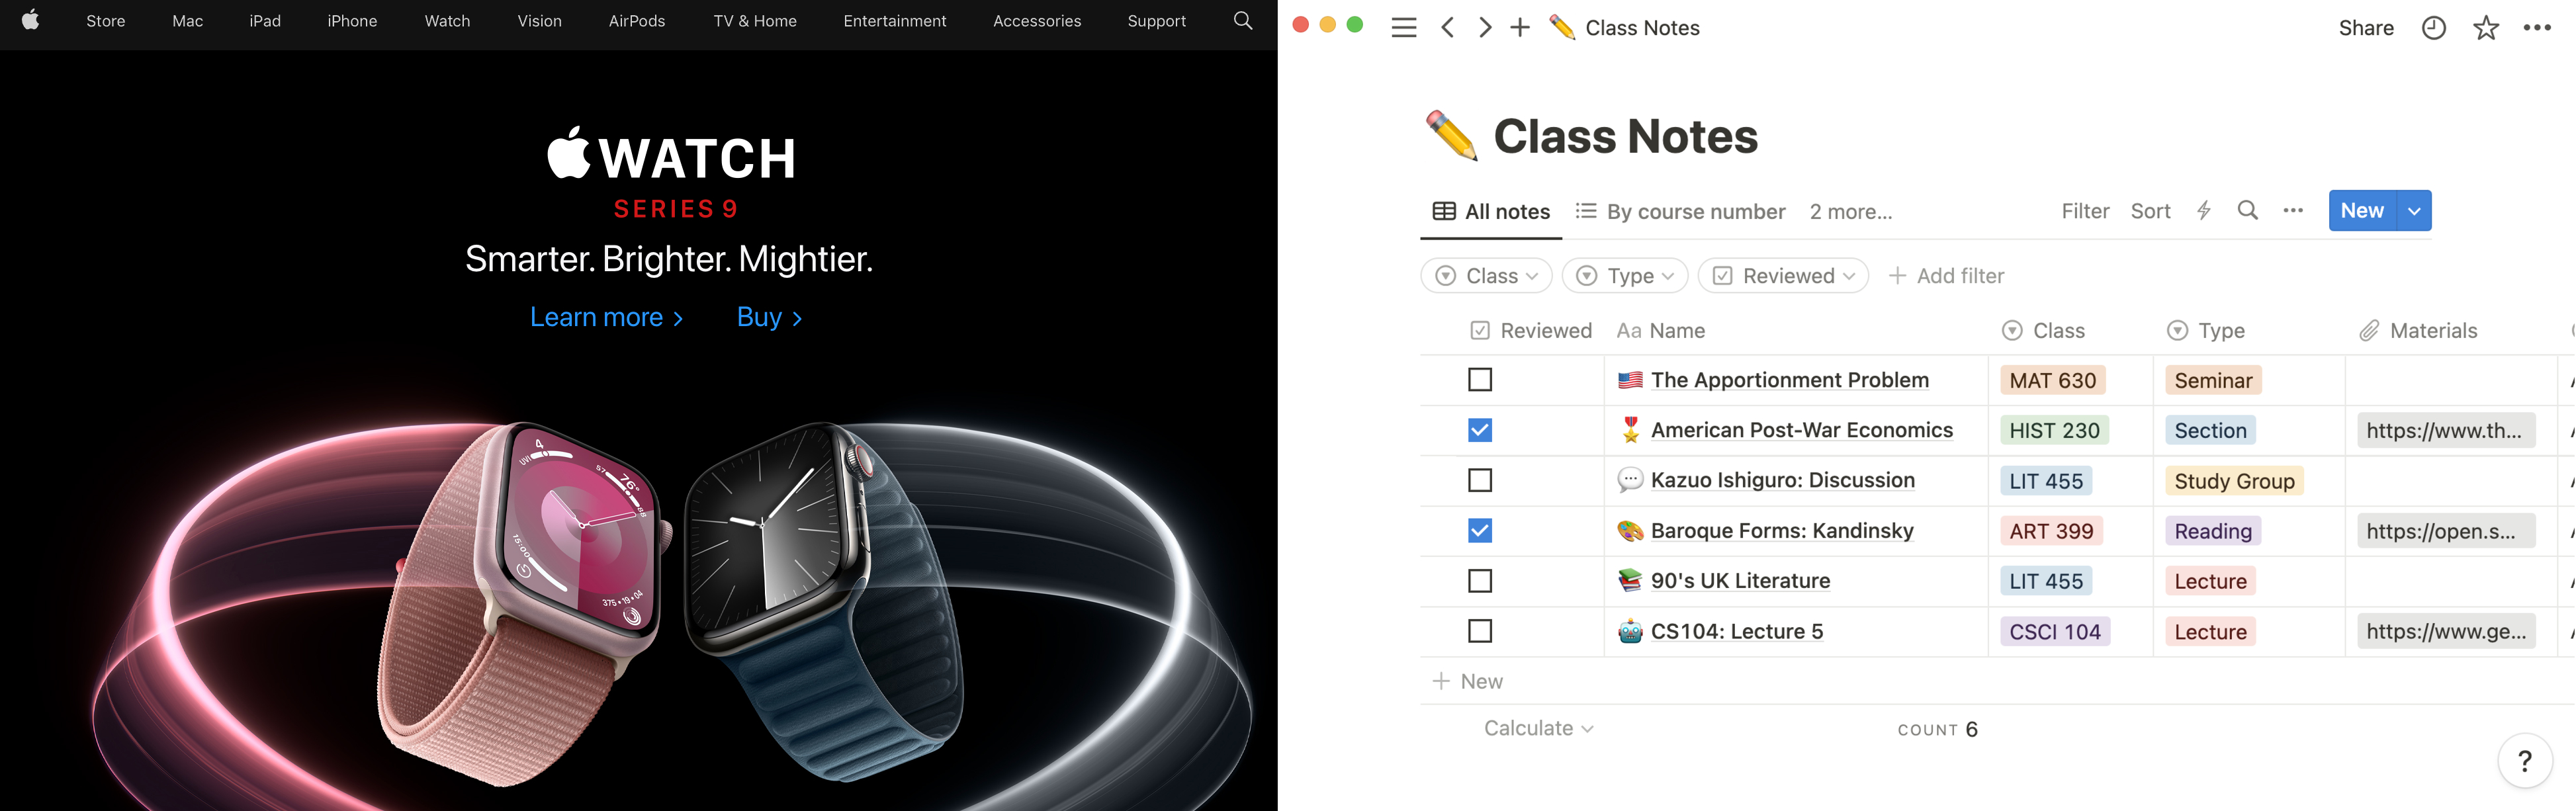Click the Apple website search icon
This screenshot has height=811, width=2576.
(1242, 21)
